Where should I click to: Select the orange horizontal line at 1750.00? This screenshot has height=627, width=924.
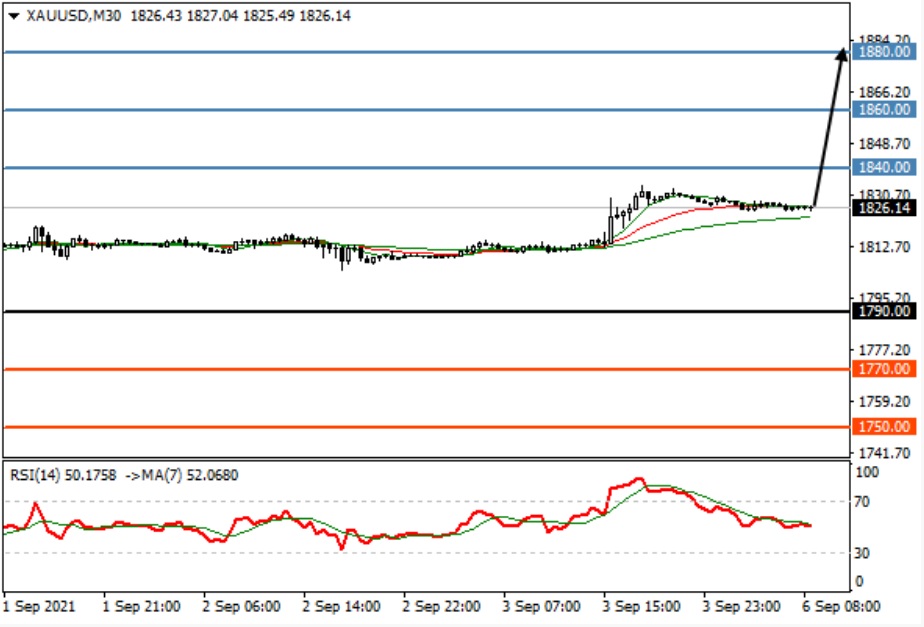click(427, 427)
